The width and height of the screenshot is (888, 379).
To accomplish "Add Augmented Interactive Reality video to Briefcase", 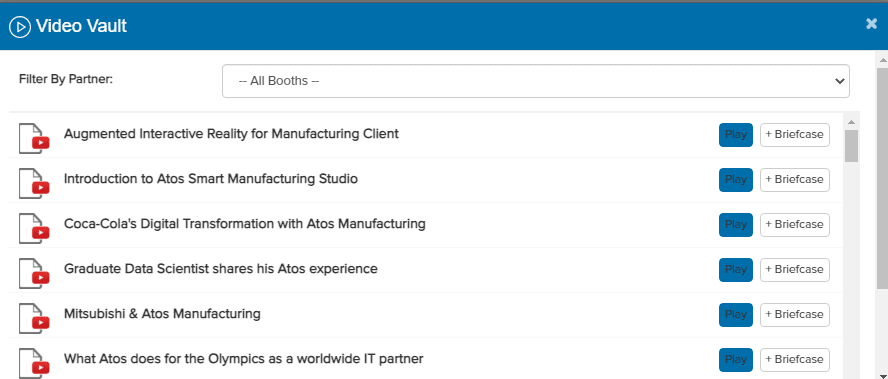I will (795, 135).
